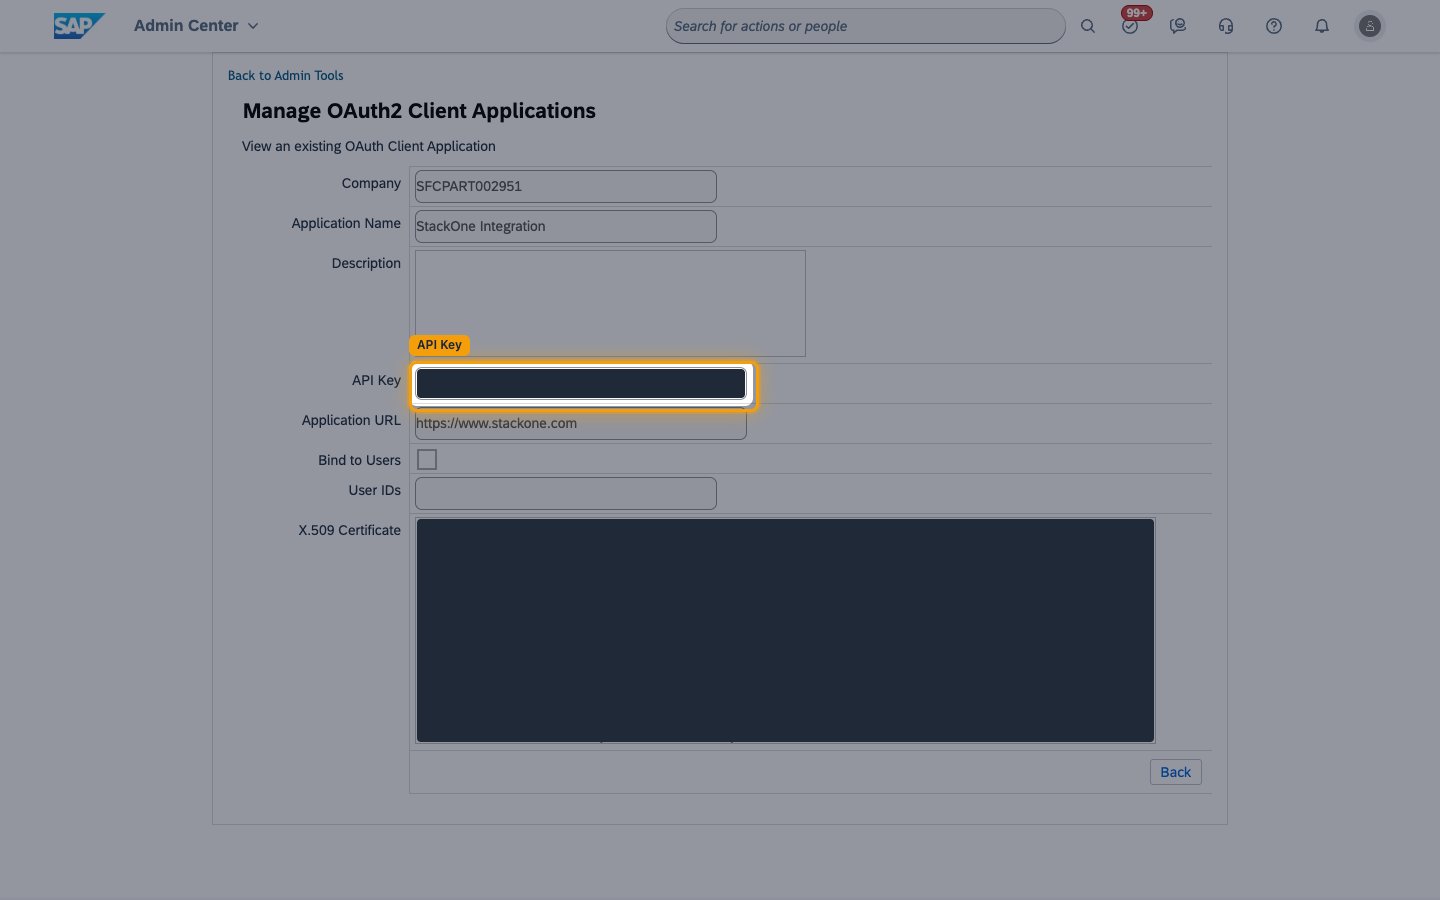Open the user profile avatar

point(1370,26)
